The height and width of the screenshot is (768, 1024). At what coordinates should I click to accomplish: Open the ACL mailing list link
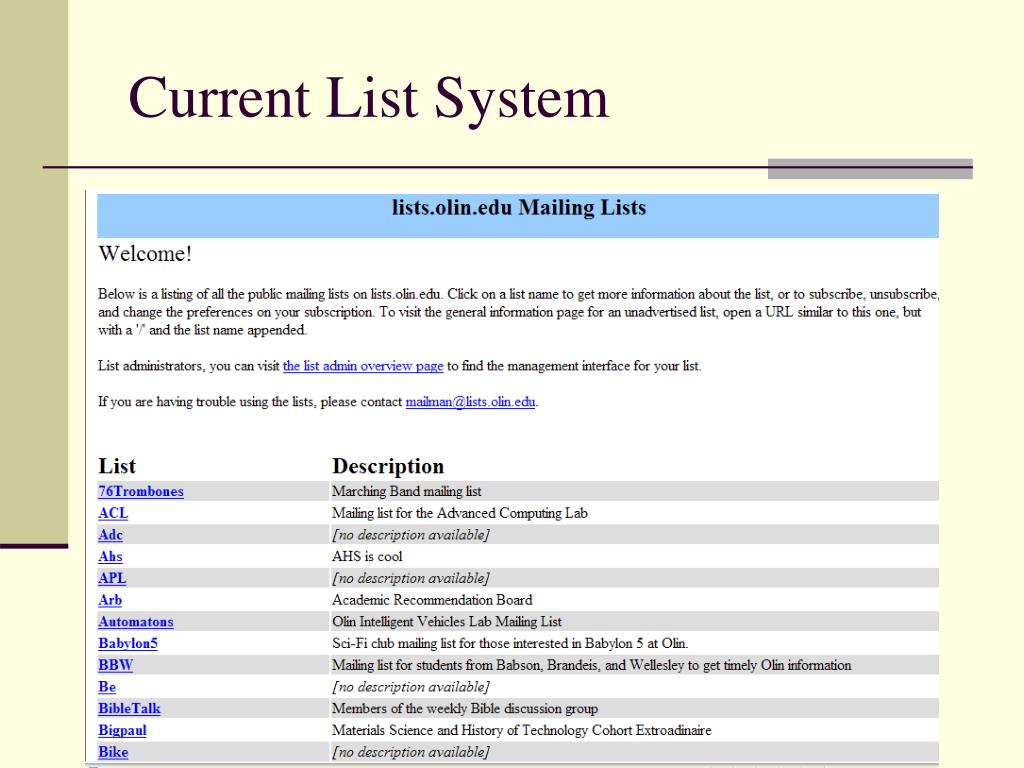coord(113,513)
